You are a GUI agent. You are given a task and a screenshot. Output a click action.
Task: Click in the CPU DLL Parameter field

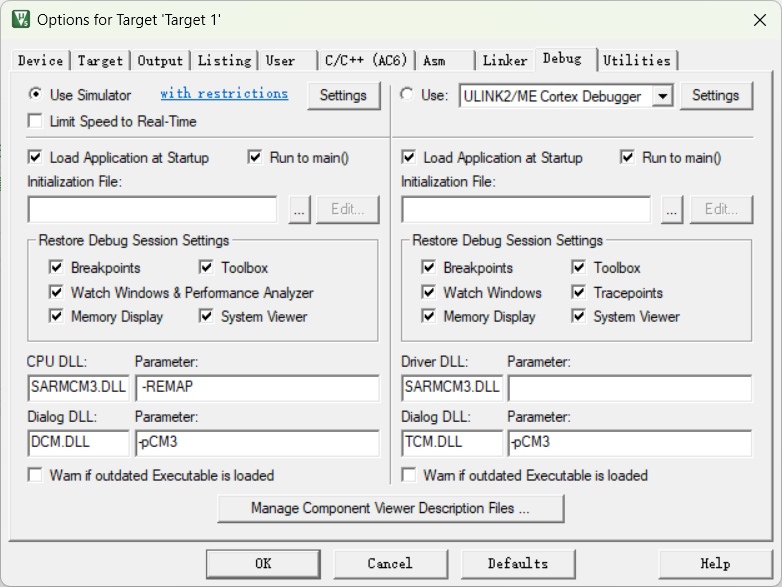(x=256, y=388)
